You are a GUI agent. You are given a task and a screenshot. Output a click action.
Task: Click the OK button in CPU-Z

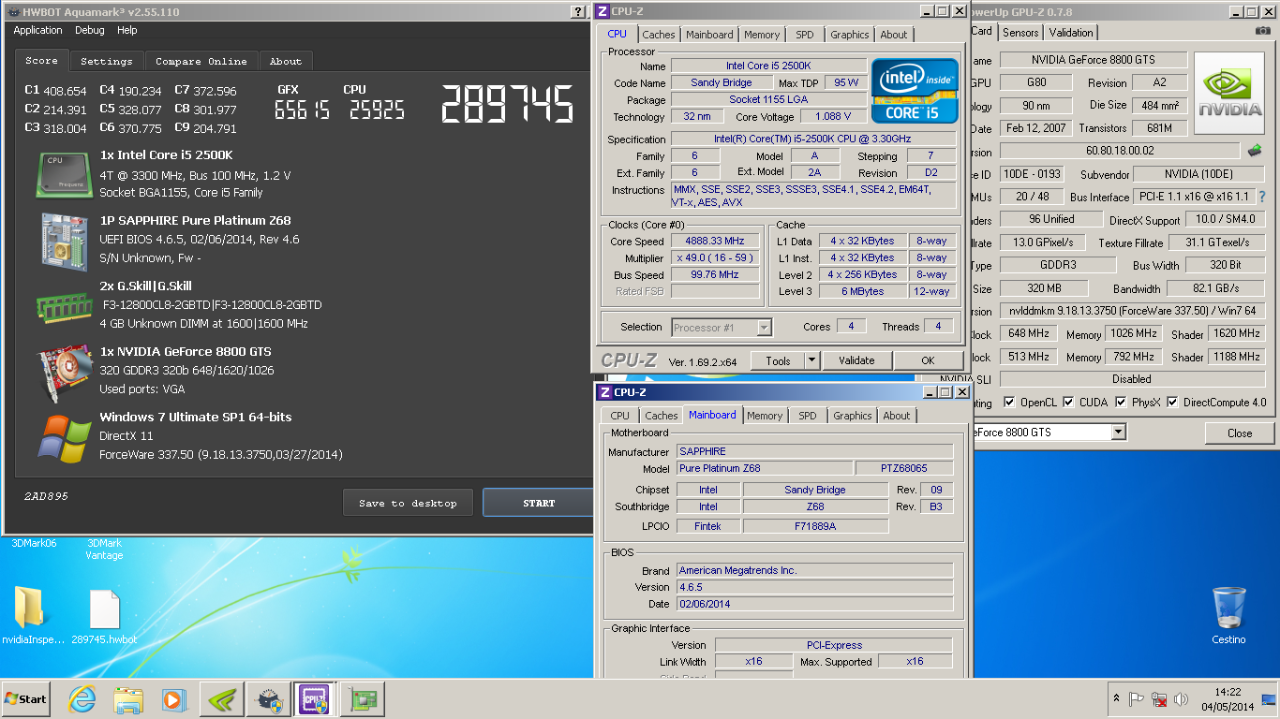tap(927, 361)
